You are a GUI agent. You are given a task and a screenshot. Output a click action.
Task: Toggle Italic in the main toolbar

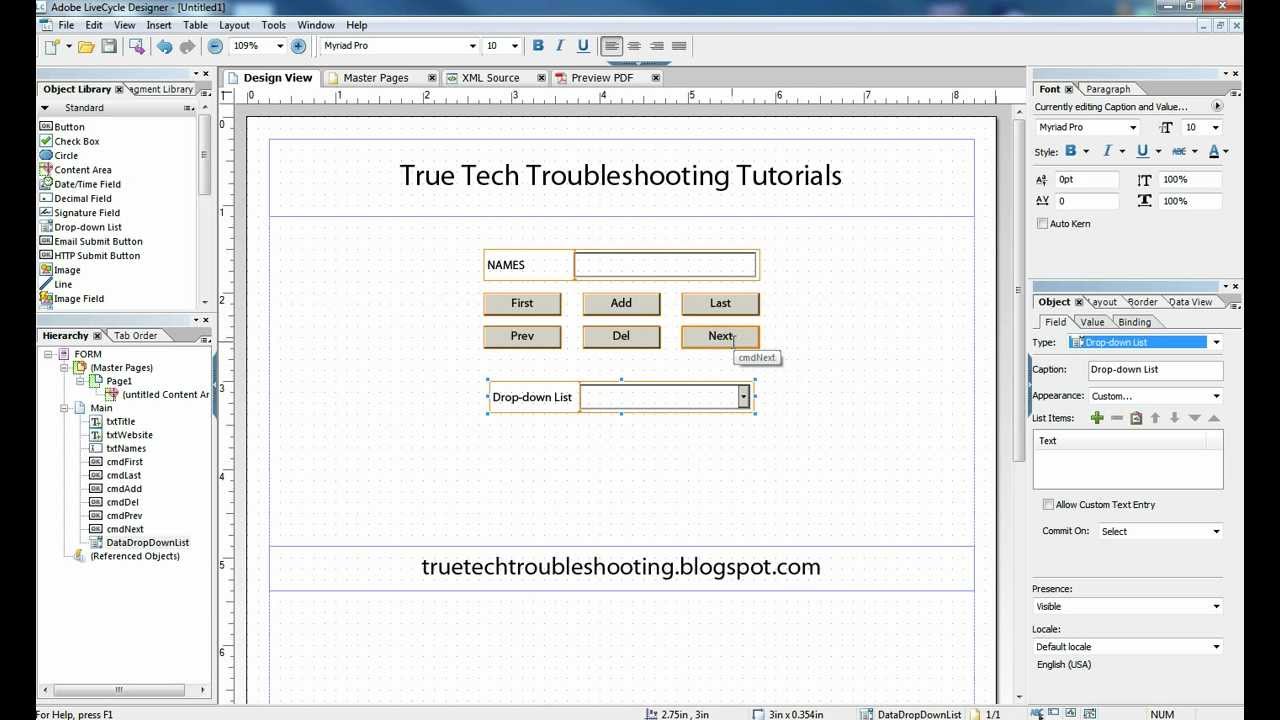(x=560, y=46)
